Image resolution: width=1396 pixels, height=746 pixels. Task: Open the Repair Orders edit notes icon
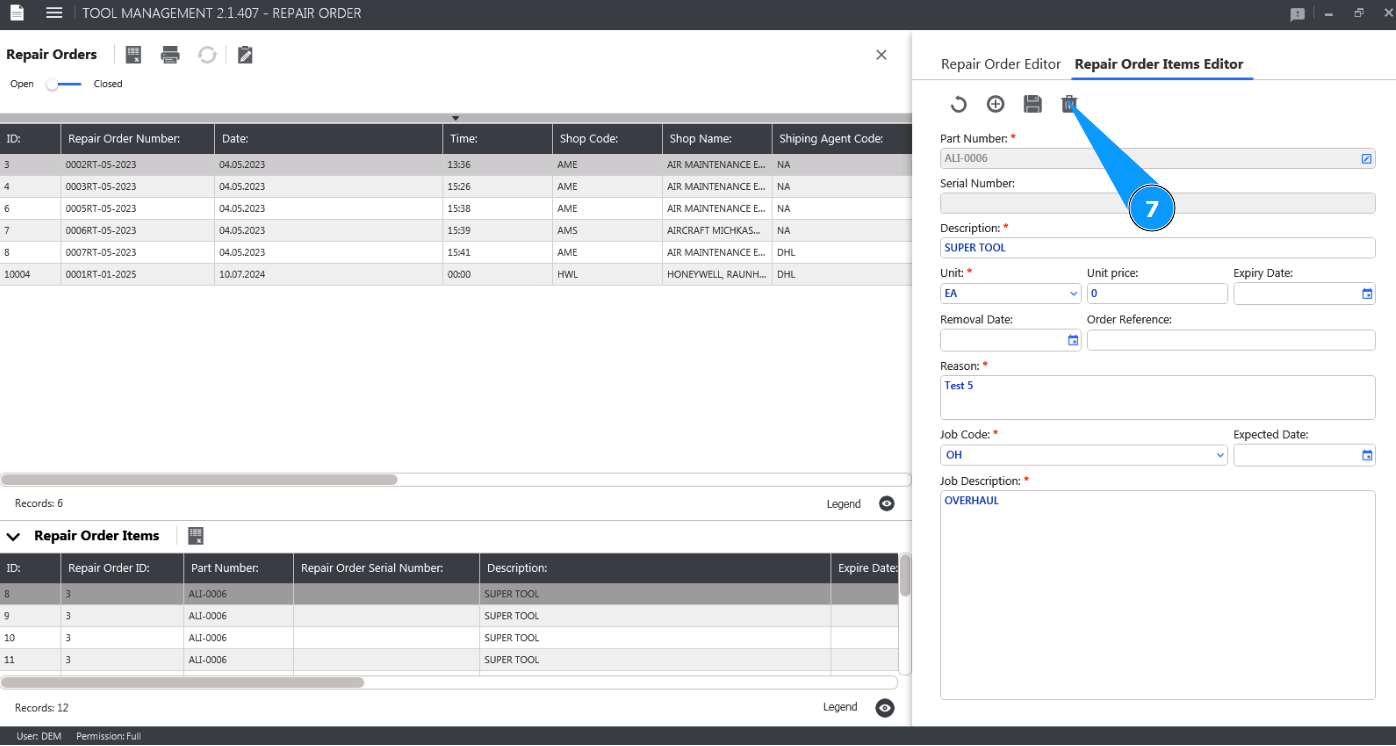click(245, 55)
